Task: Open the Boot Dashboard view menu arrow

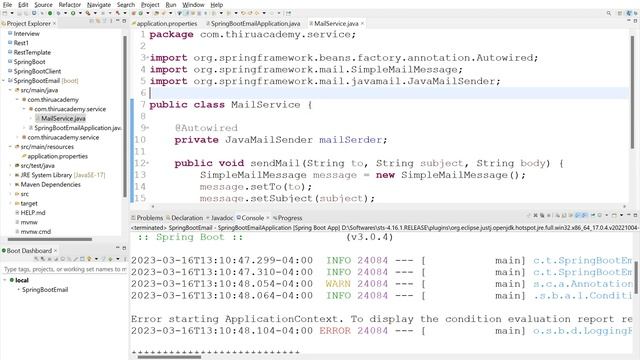Action: tap(118, 259)
